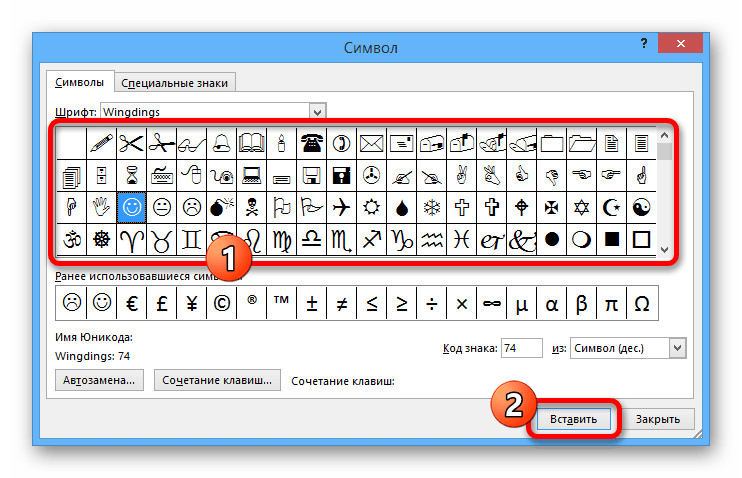Choose the open folder symbol
The width and height of the screenshot is (742, 478).
tap(582, 143)
